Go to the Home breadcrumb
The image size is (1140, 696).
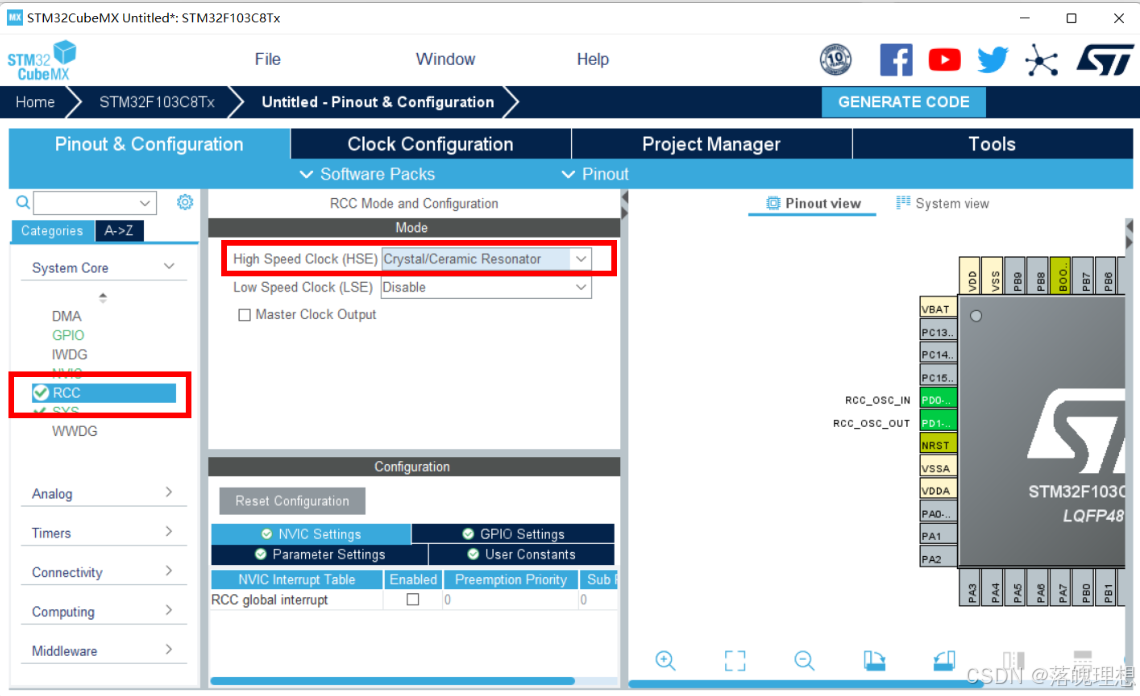[35, 102]
